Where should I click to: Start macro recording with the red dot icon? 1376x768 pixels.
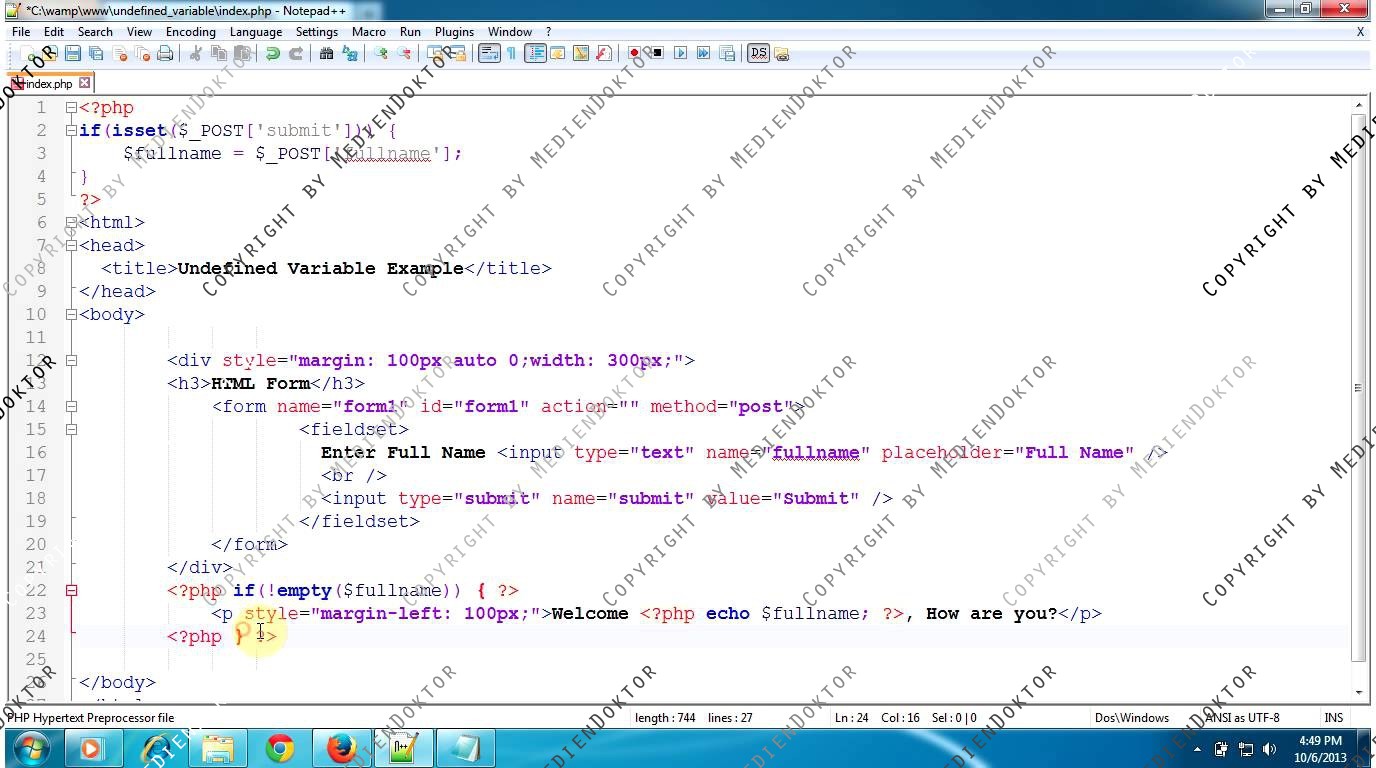[x=634, y=54]
